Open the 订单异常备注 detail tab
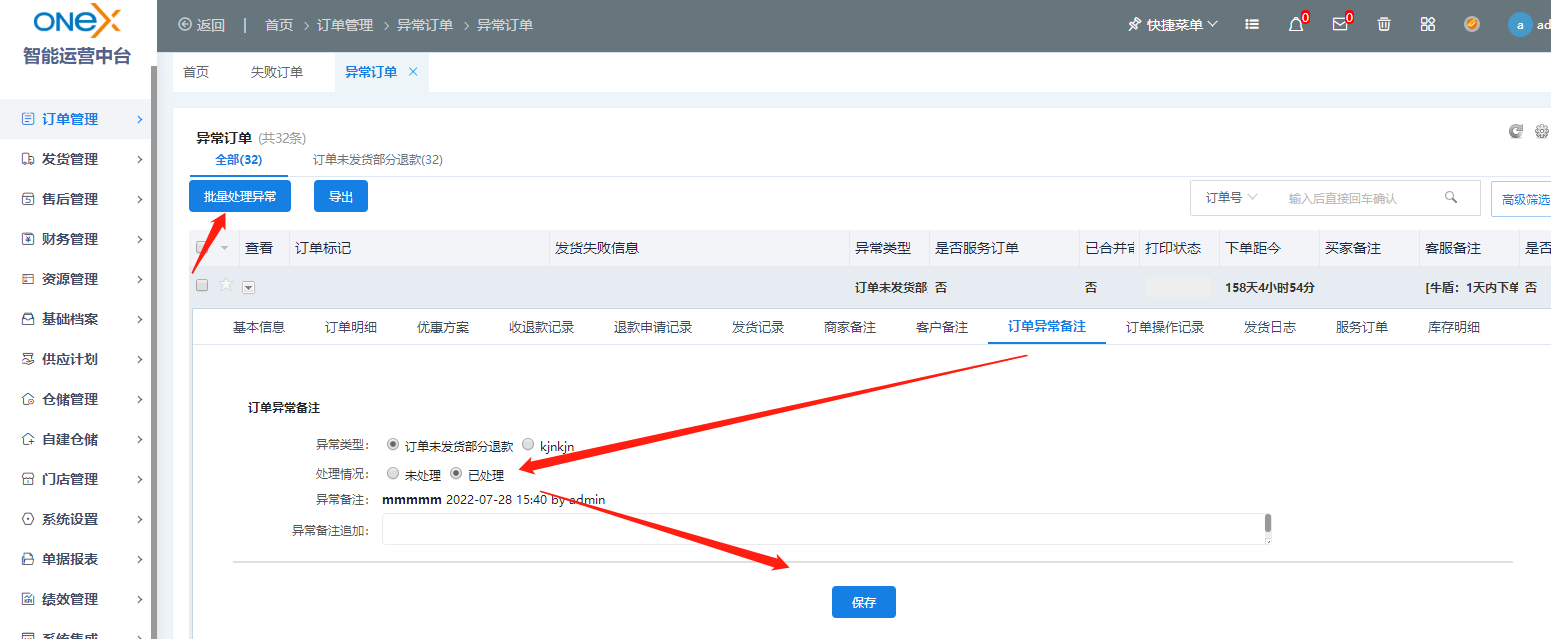Viewport: 1551px width, 639px height. pyautogui.click(x=1047, y=326)
